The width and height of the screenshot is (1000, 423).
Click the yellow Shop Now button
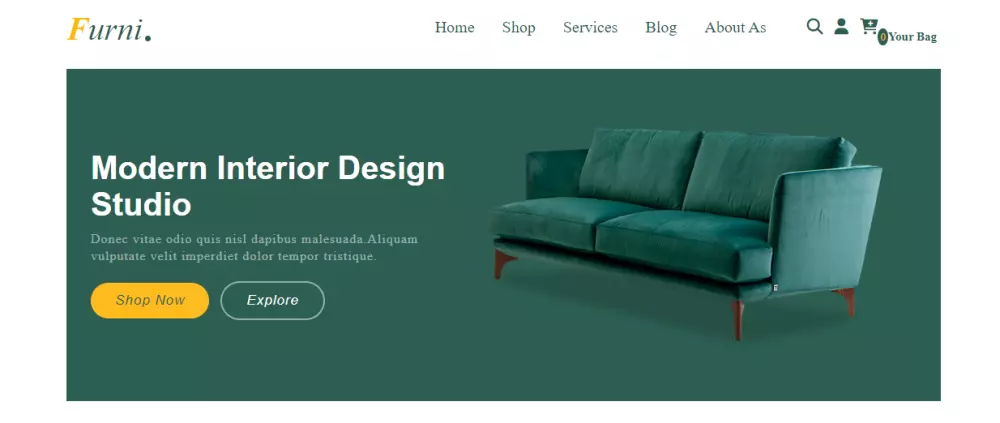click(150, 301)
